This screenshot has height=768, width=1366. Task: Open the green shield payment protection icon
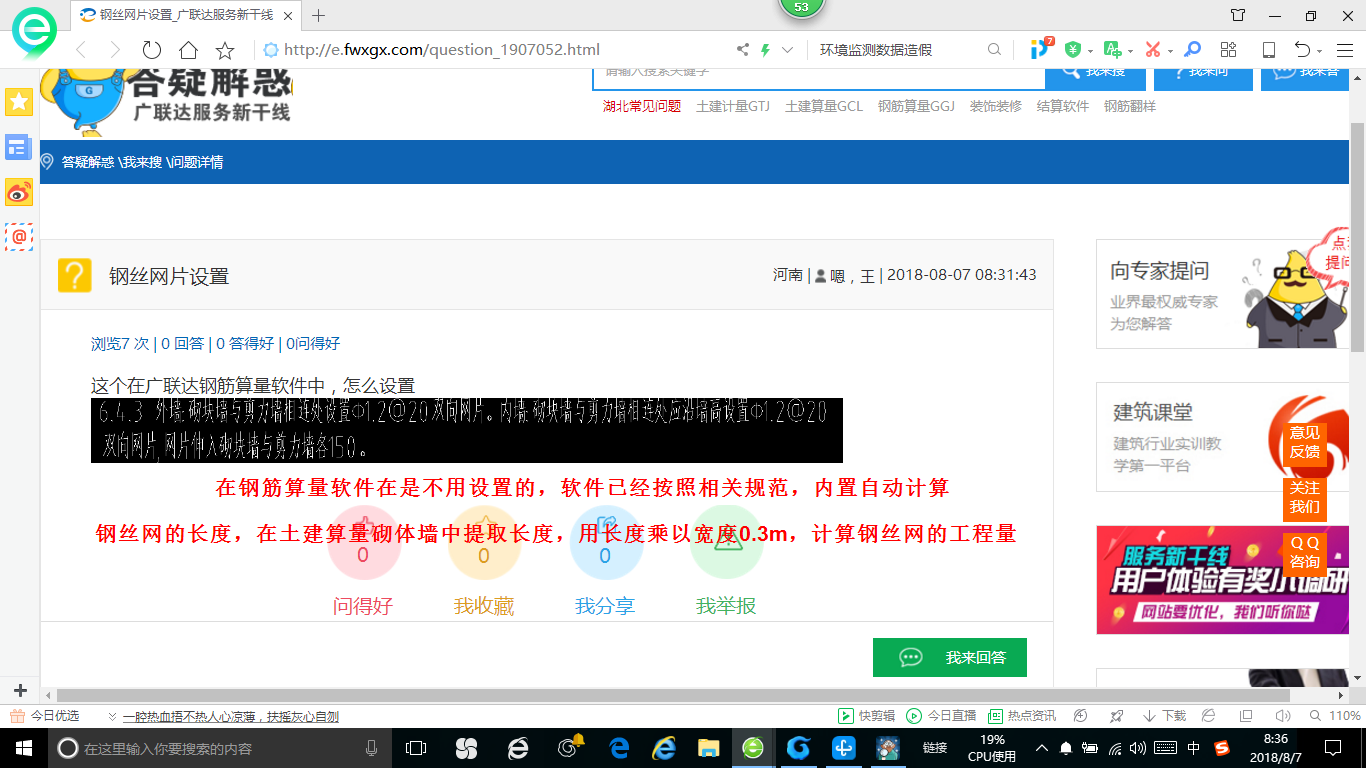[x=1073, y=49]
